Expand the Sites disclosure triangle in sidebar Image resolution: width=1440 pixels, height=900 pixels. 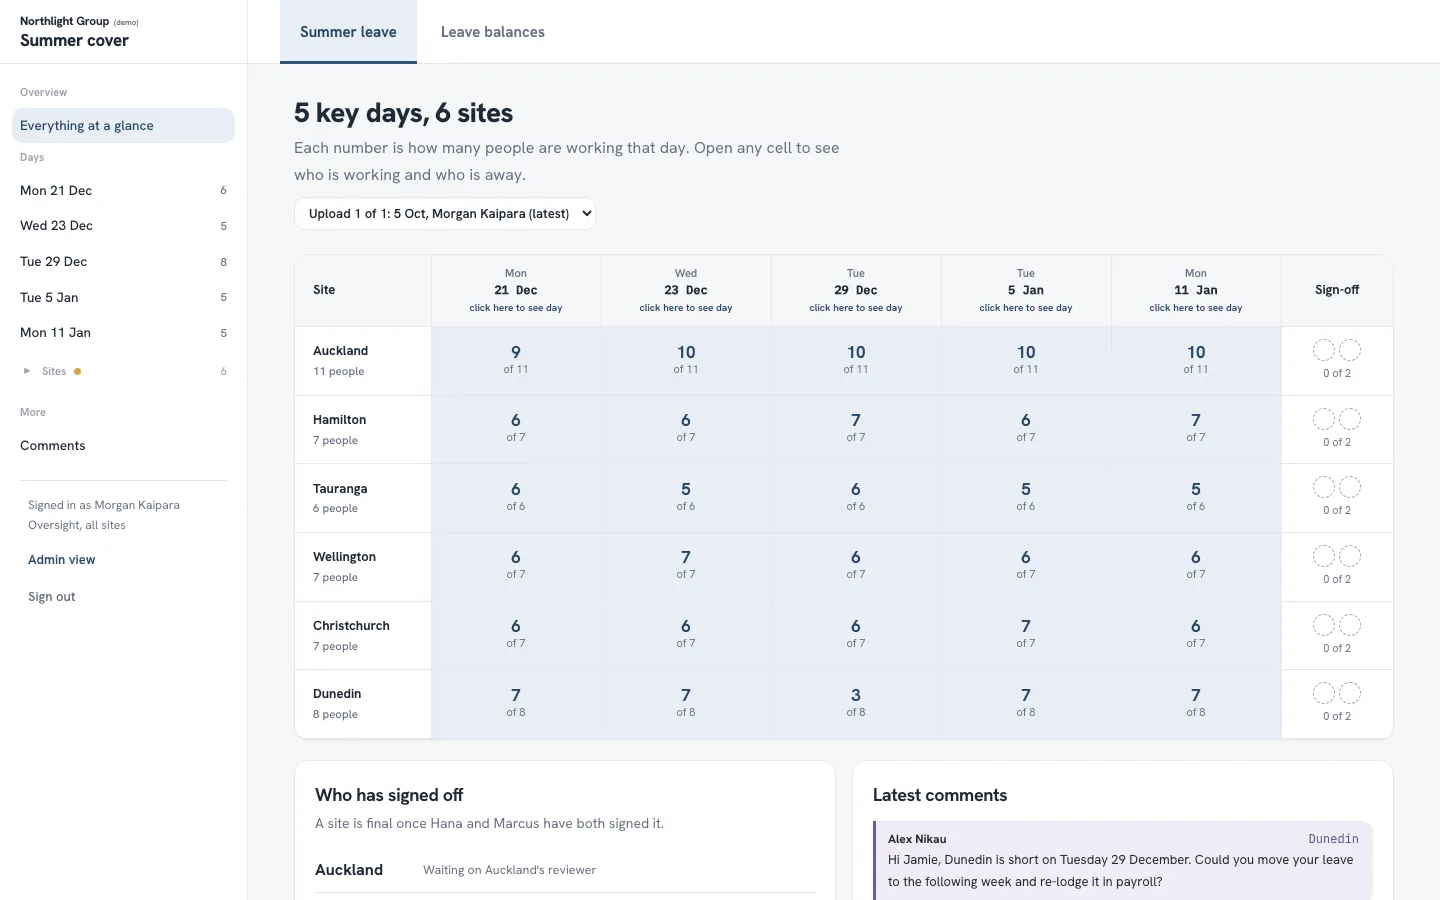point(27,371)
